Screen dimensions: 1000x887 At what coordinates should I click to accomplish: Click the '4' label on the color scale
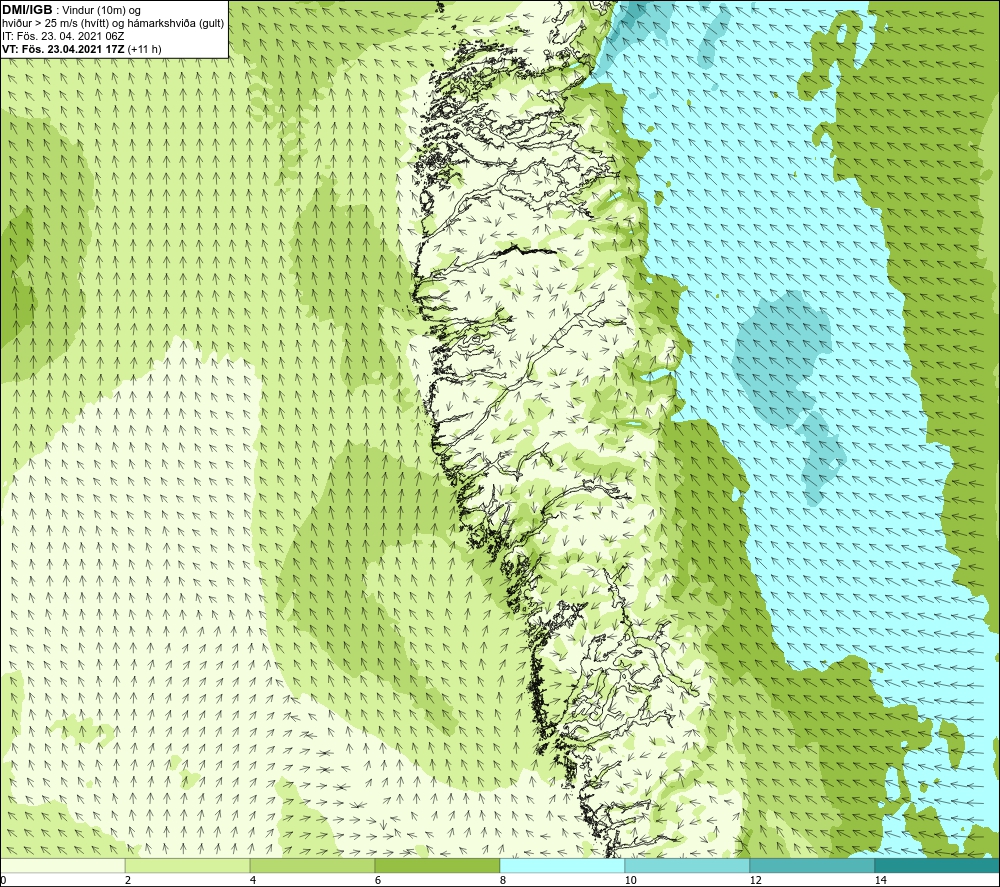pos(253,881)
